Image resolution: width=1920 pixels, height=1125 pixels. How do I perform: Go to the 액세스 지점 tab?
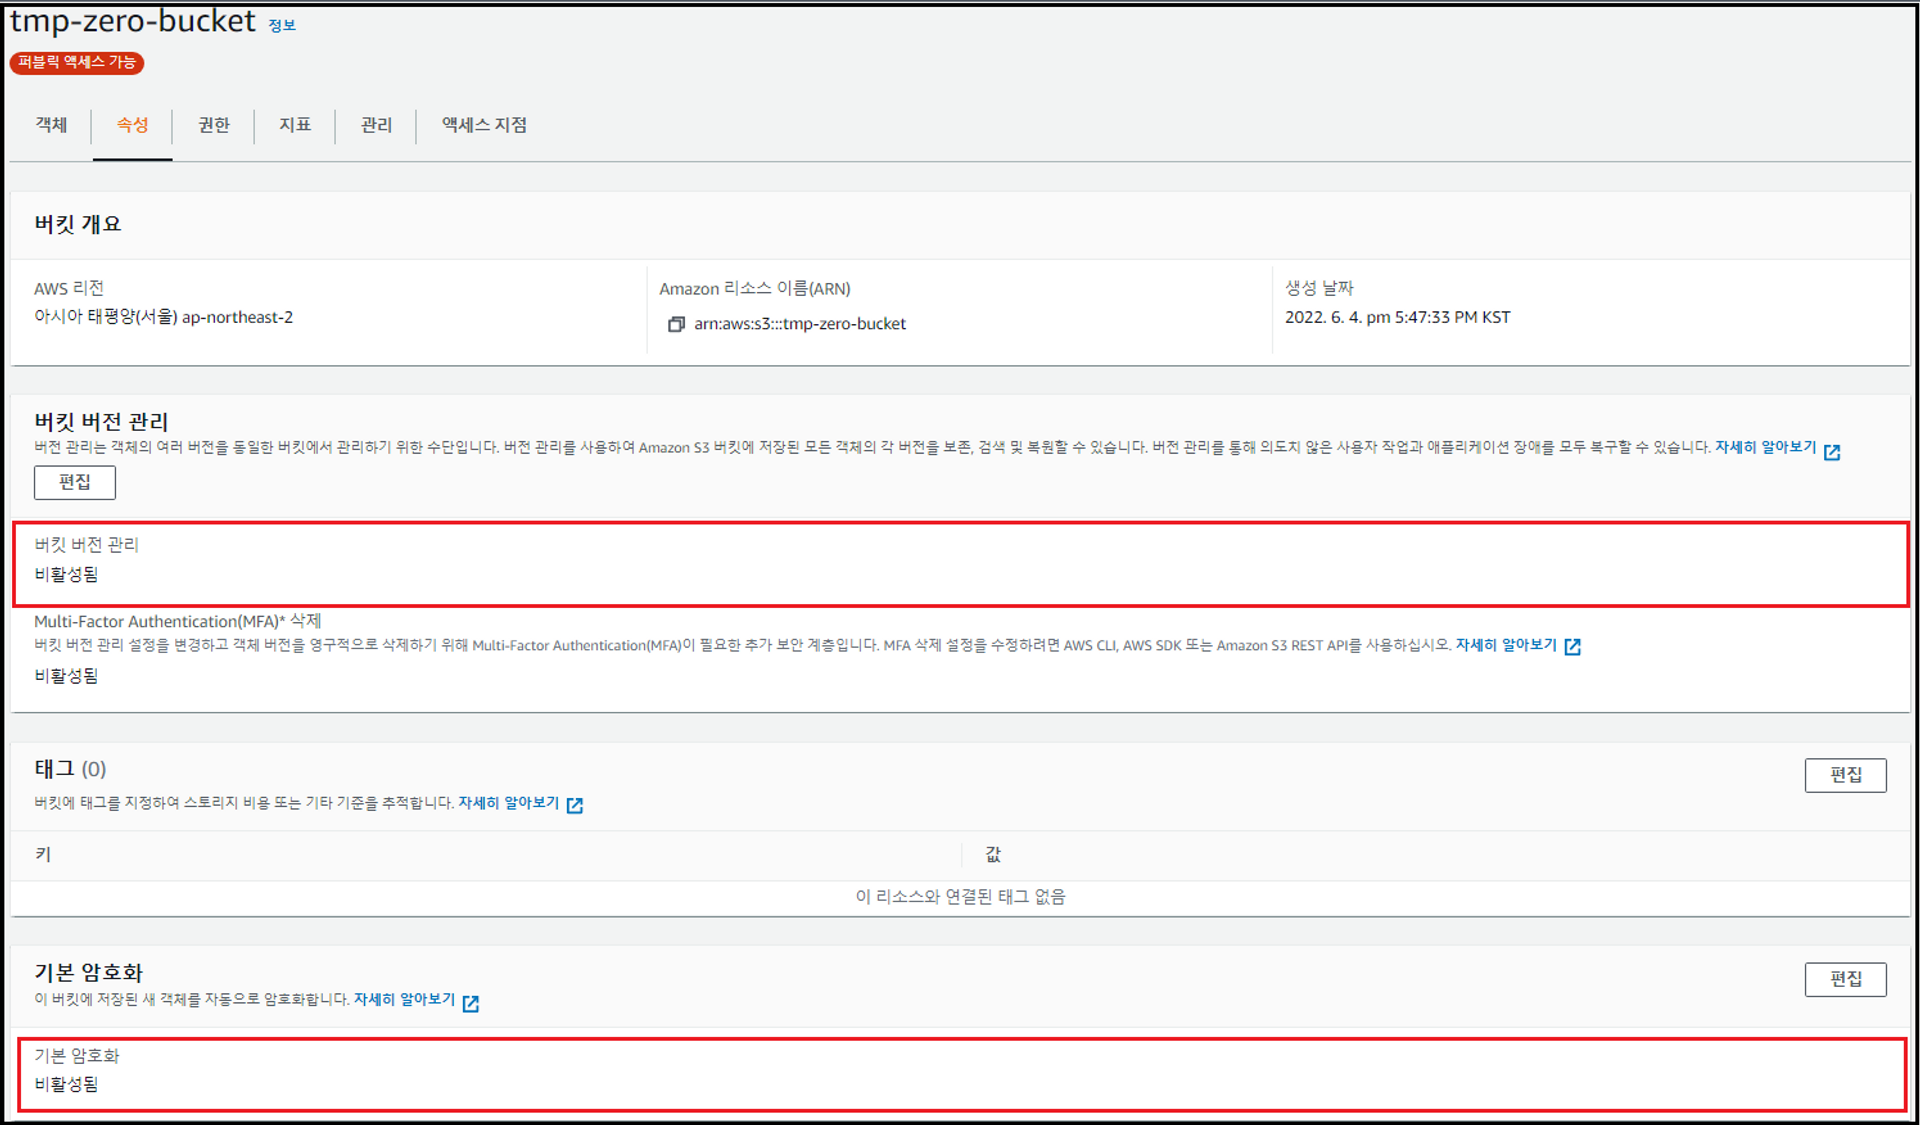click(484, 125)
